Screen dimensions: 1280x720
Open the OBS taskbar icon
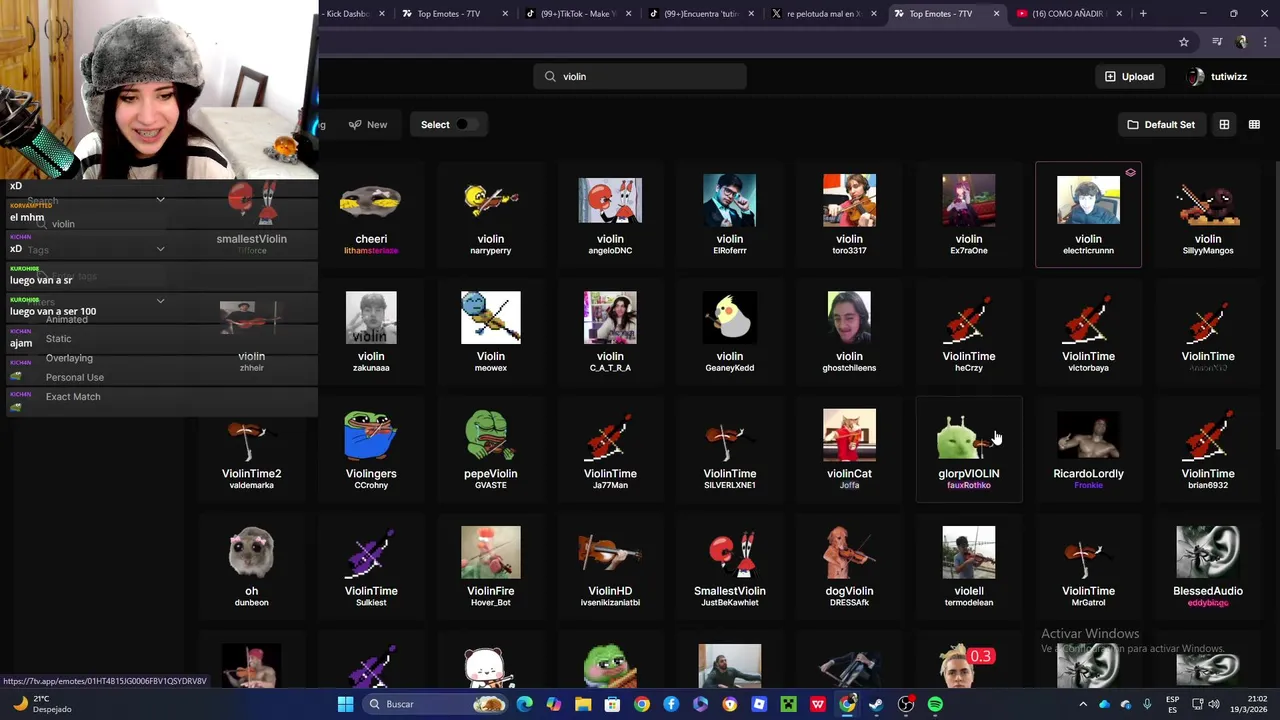(x=906, y=704)
